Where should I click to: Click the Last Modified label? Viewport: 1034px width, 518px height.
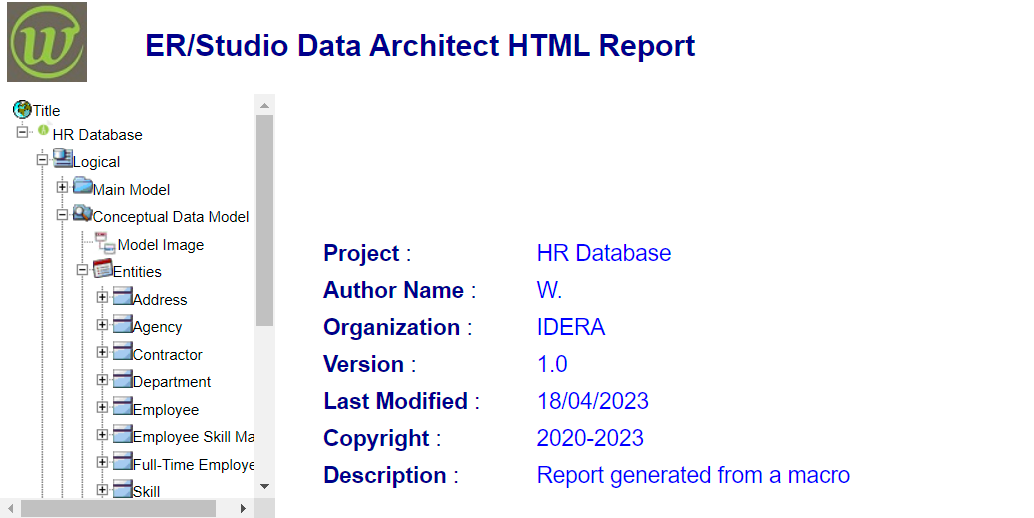(x=396, y=401)
